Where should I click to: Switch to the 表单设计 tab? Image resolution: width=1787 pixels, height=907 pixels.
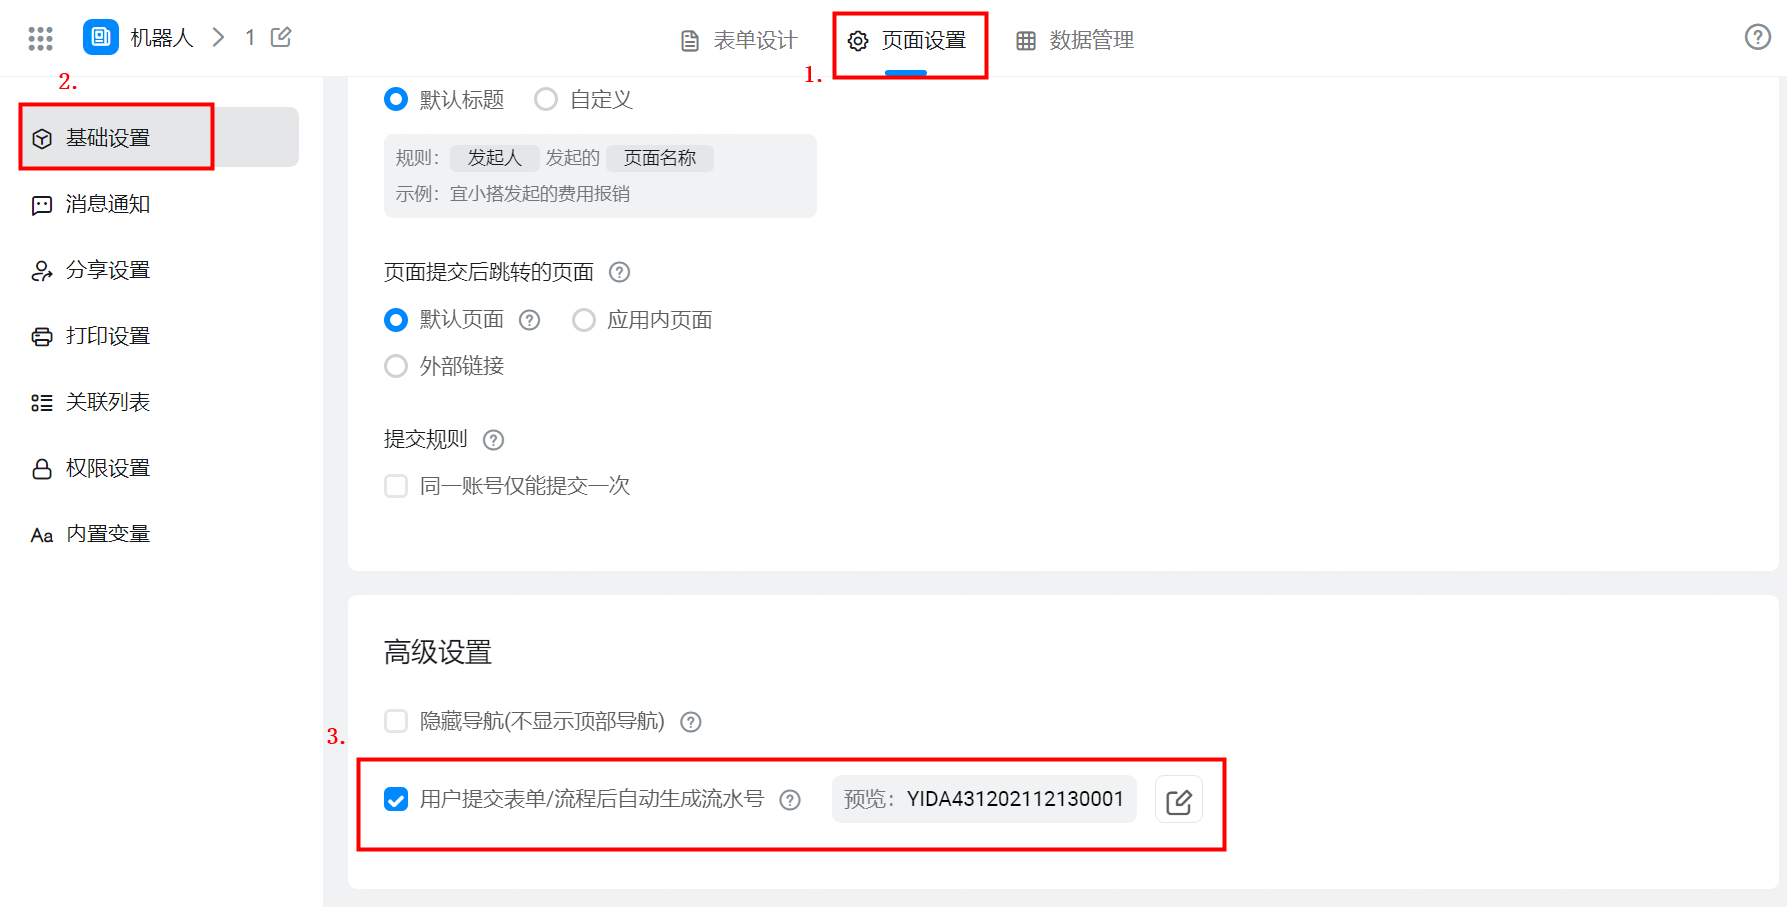click(x=739, y=40)
